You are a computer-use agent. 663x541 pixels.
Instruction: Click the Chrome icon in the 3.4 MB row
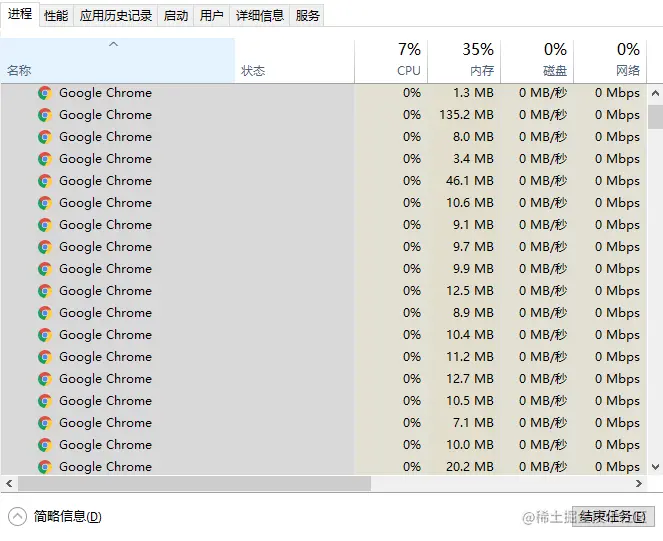(45, 159)
